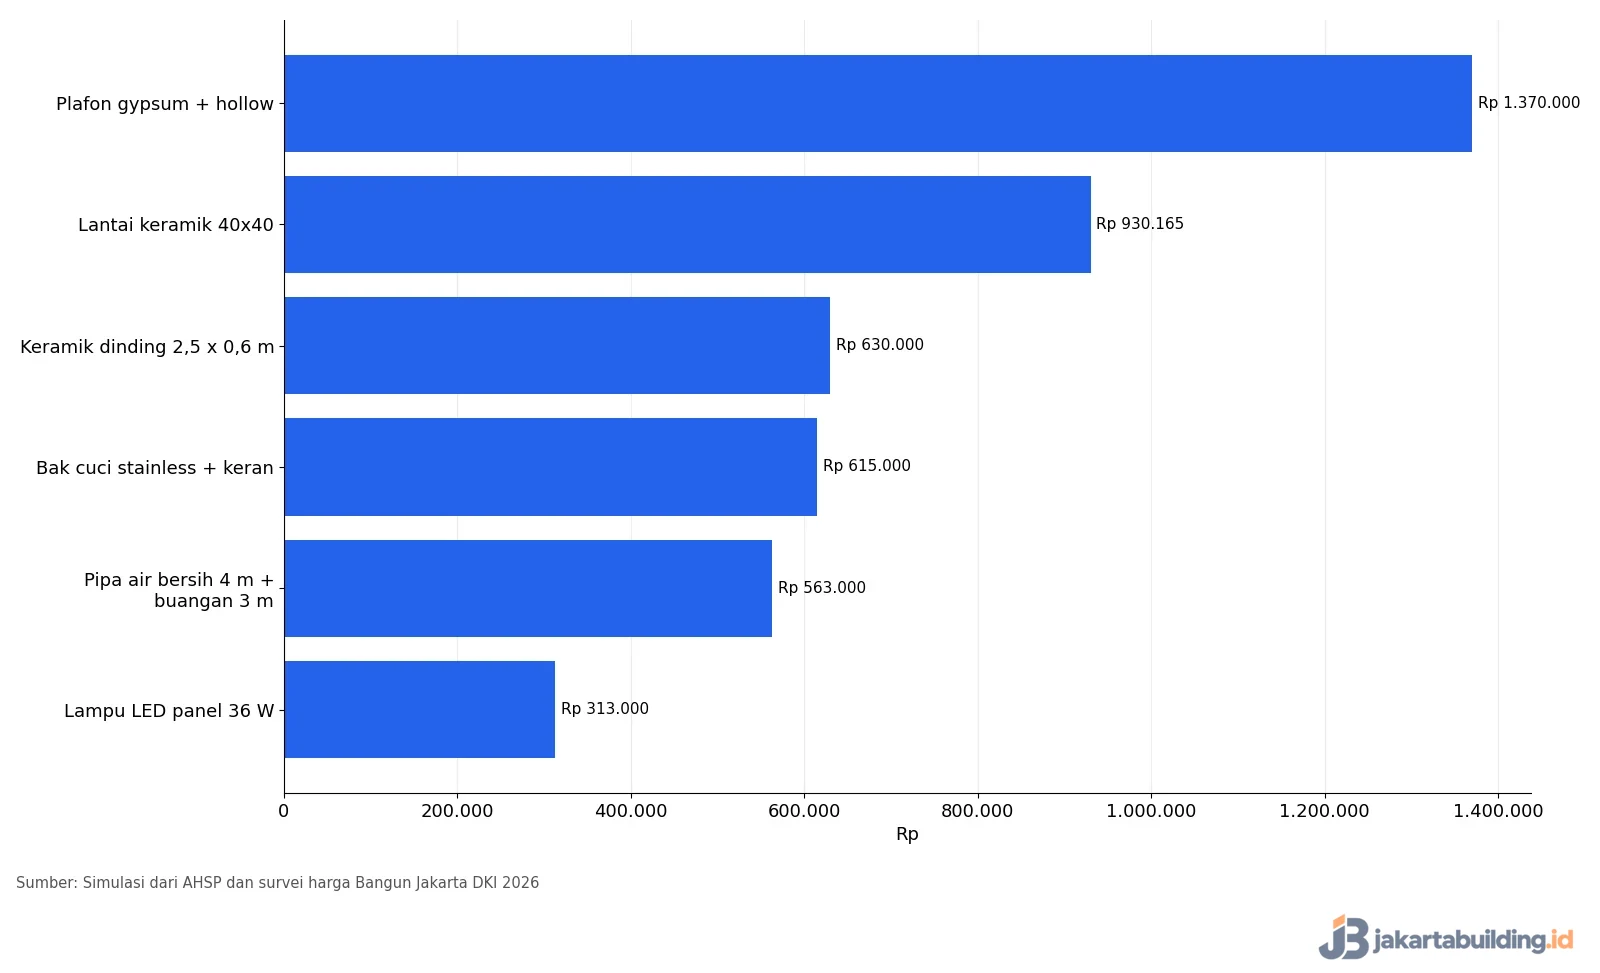Viewport: 1600px width, 973px height.
Task: Select the Keramik dinding bar
Action: (x=557, y=346)
